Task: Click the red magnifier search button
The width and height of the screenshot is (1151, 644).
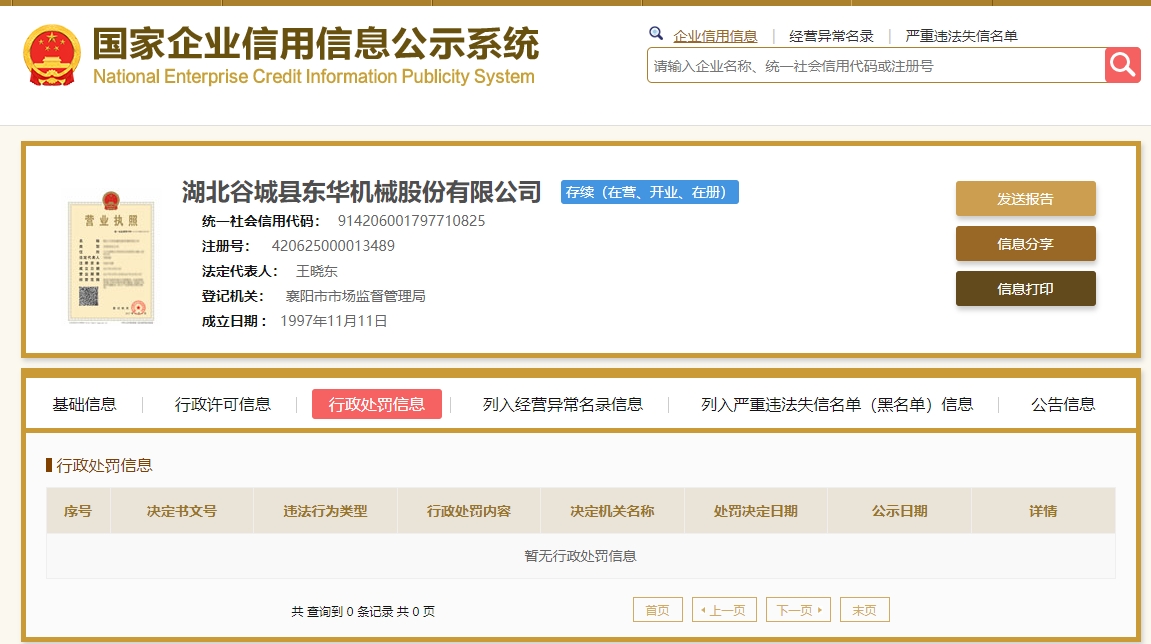Action: click(x=1122, y=65)
